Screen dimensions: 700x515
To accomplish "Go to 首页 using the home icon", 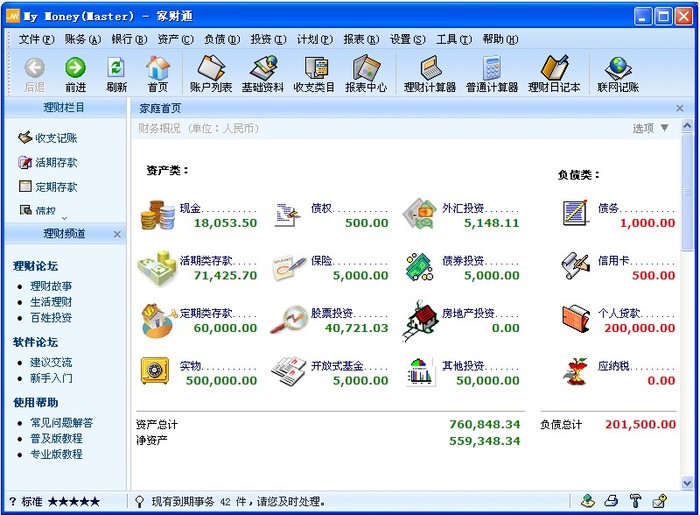I will tap(158, 74).
